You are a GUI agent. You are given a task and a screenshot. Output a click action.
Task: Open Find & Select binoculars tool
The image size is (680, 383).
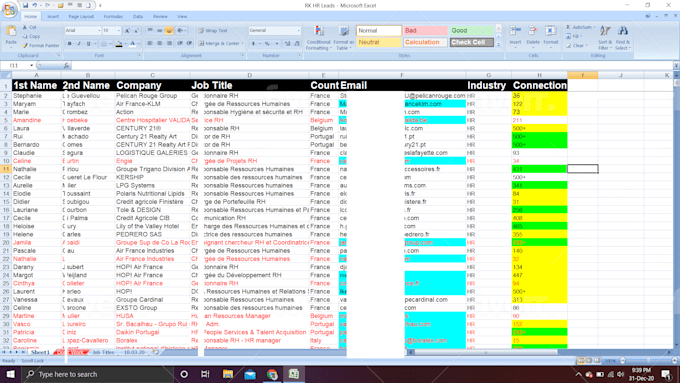tap(622, 38)
